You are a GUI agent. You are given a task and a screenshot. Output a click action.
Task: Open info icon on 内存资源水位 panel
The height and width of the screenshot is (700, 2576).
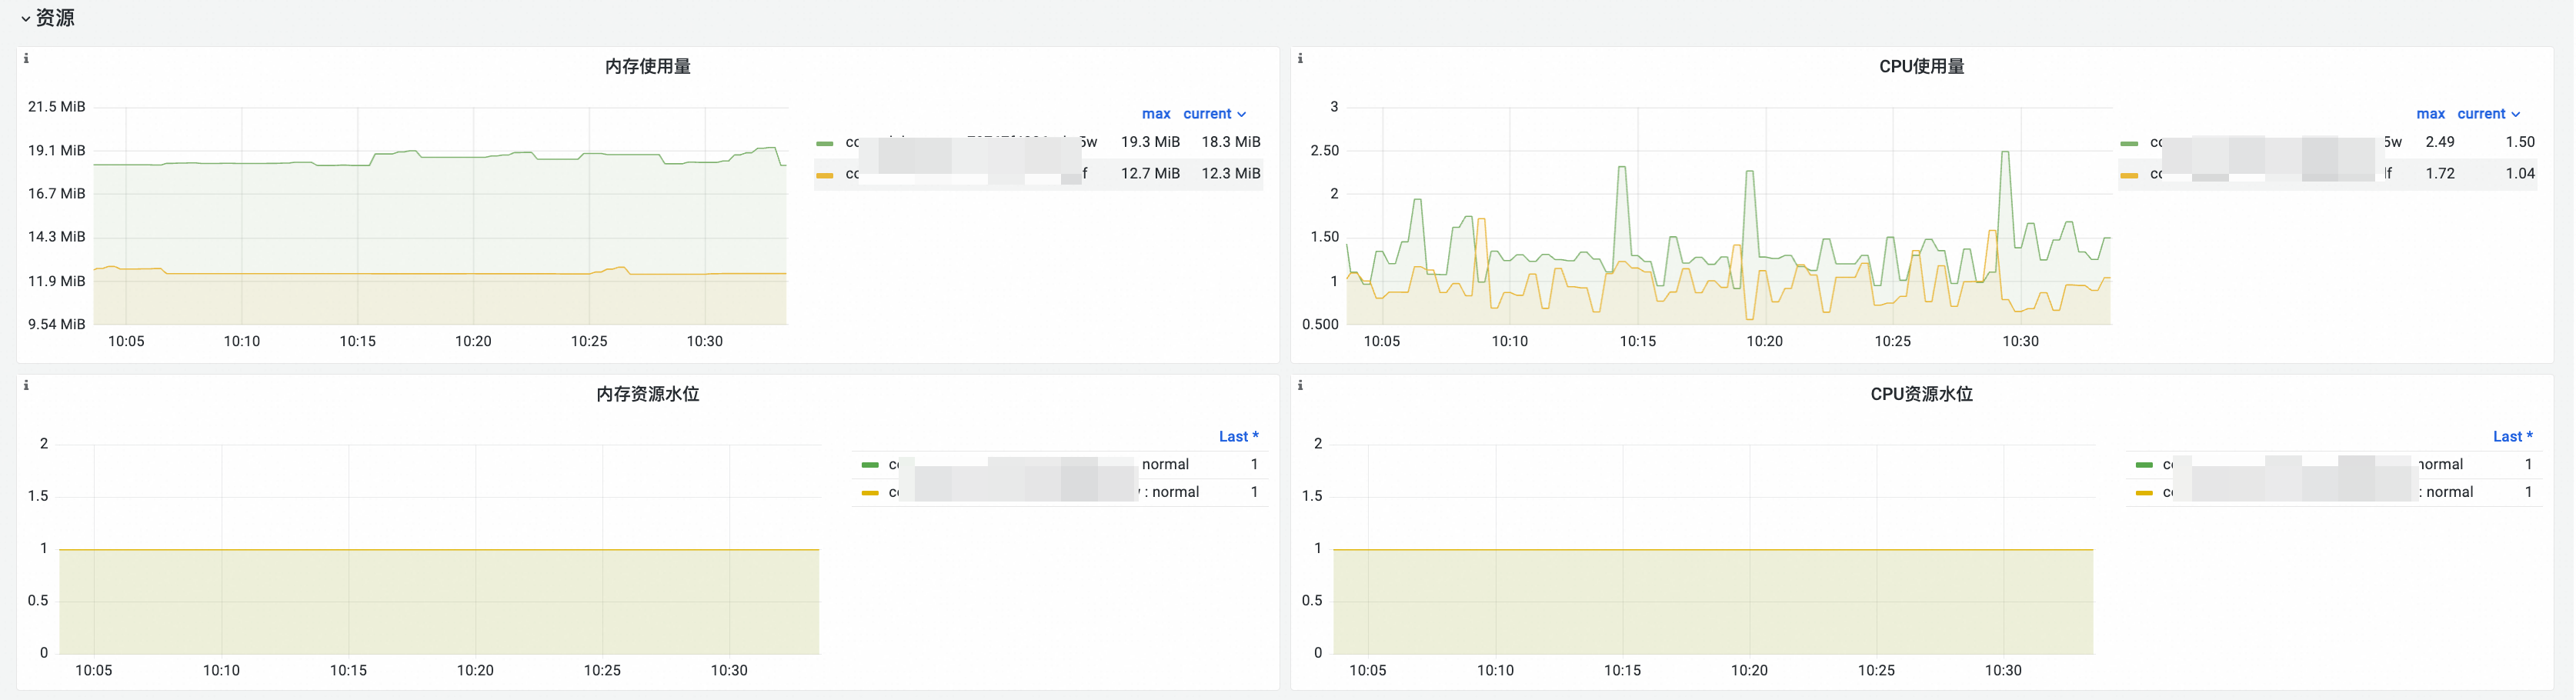click(x=26, y=386)
